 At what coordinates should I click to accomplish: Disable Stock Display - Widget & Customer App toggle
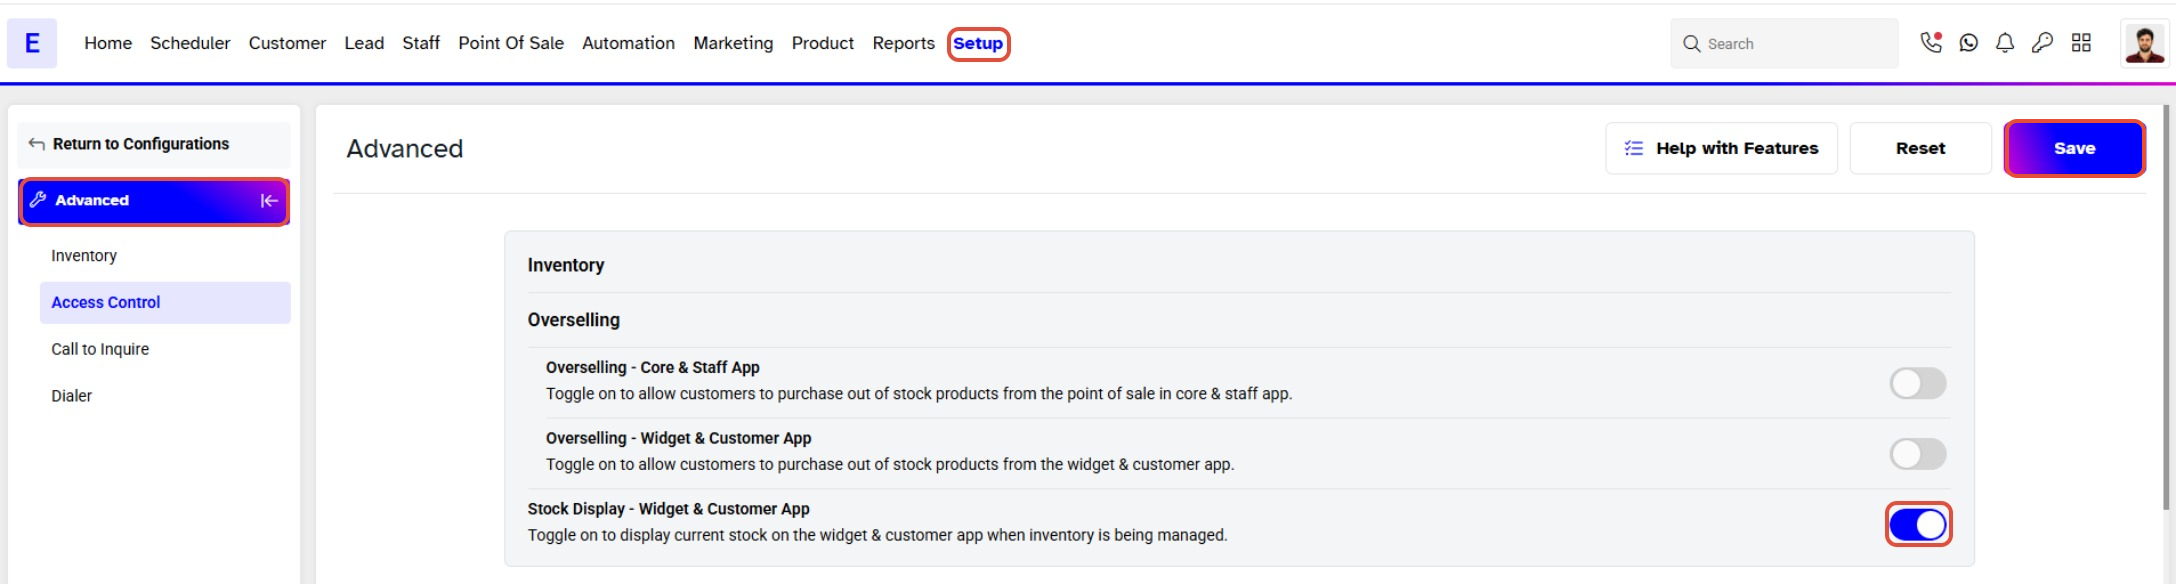click(1917, 525)
